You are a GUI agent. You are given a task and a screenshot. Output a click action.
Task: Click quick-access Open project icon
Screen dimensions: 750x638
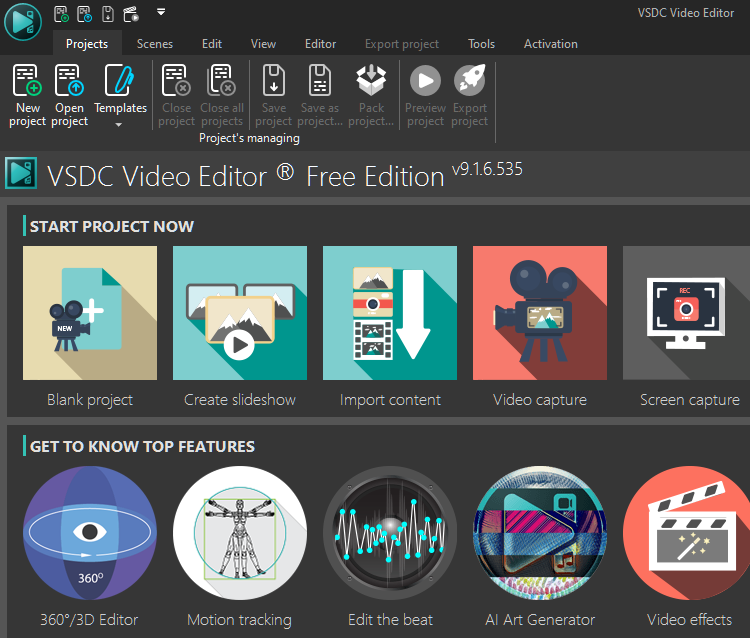coord(84,14)
